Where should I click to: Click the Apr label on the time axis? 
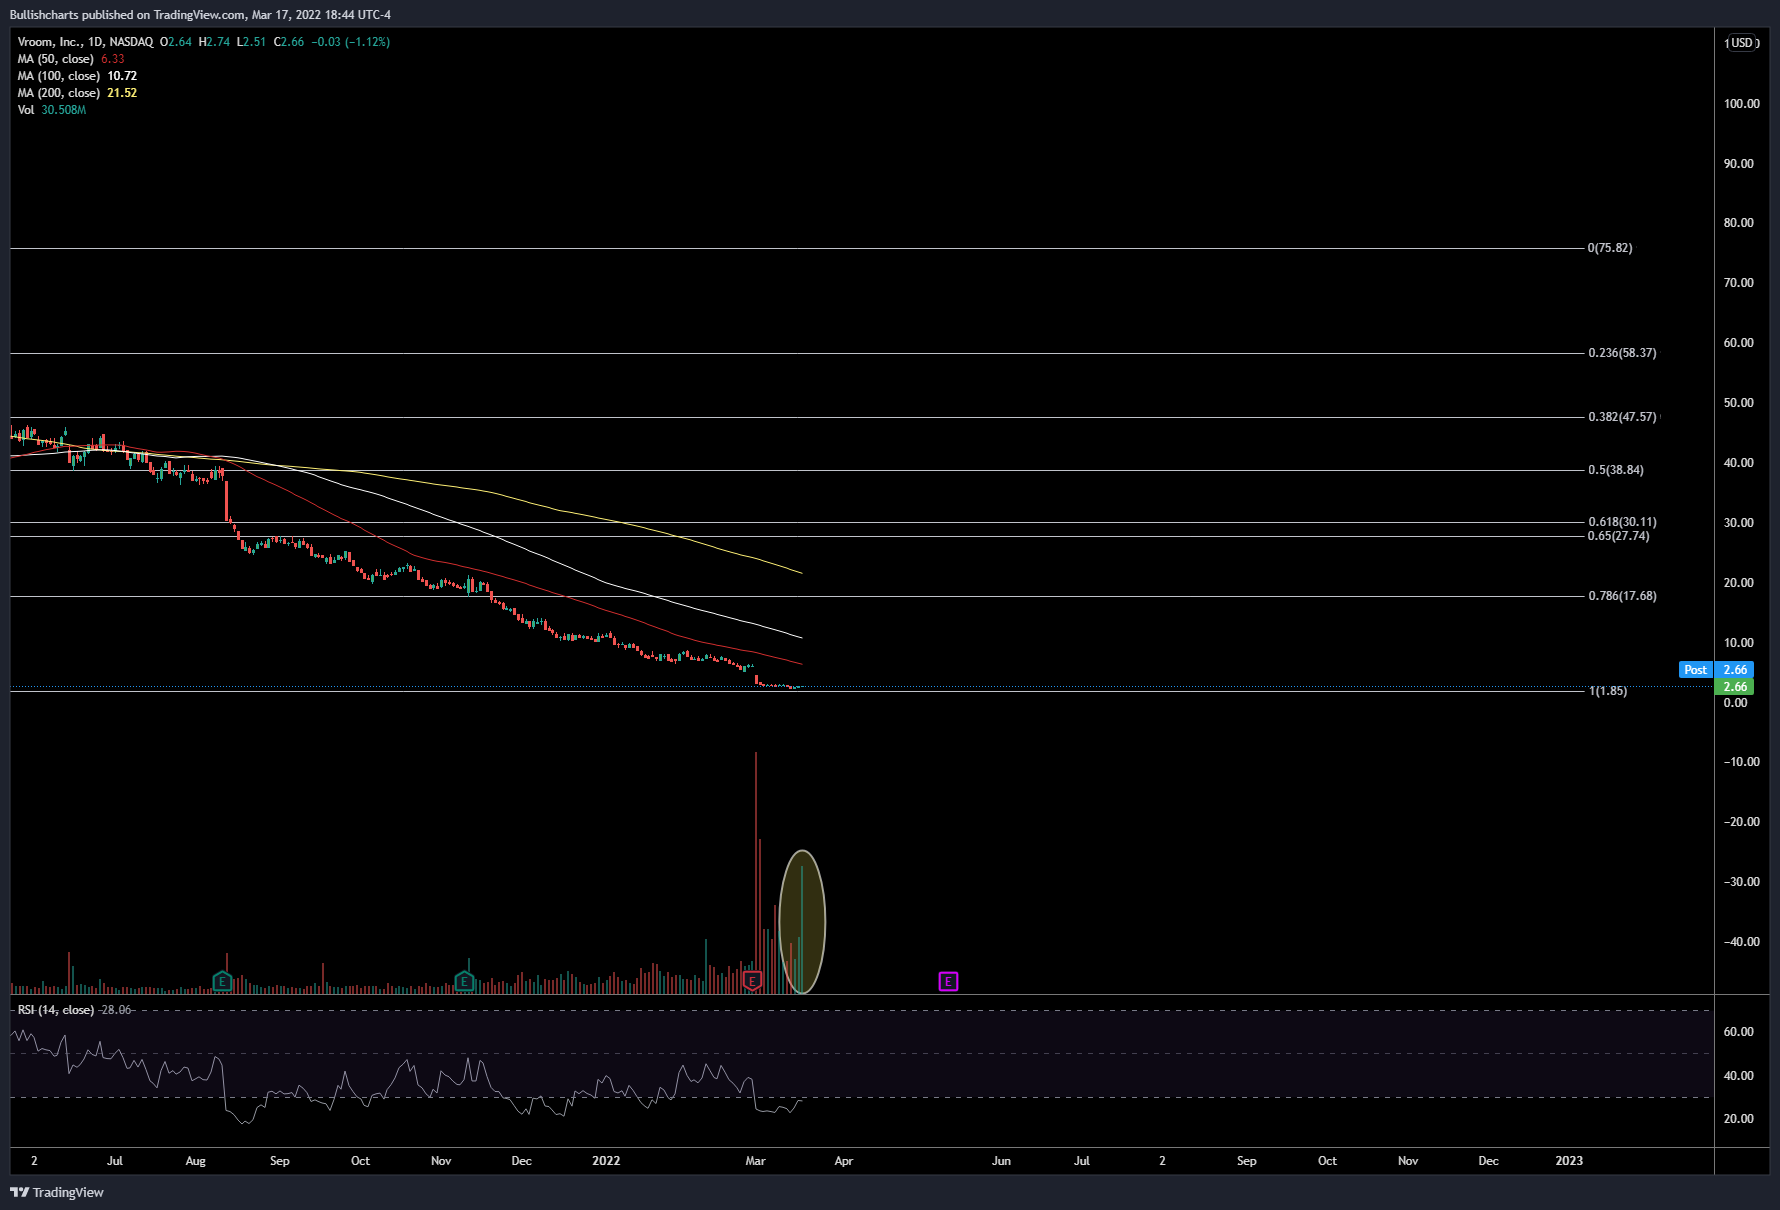[843, 1161]
